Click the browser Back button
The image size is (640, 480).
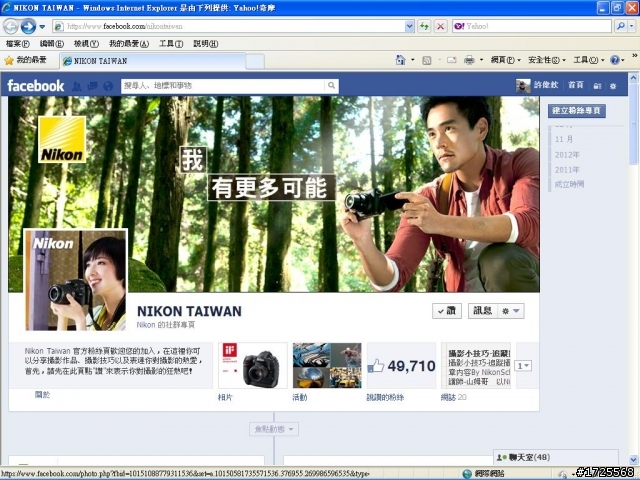click(x=11, y=27)
